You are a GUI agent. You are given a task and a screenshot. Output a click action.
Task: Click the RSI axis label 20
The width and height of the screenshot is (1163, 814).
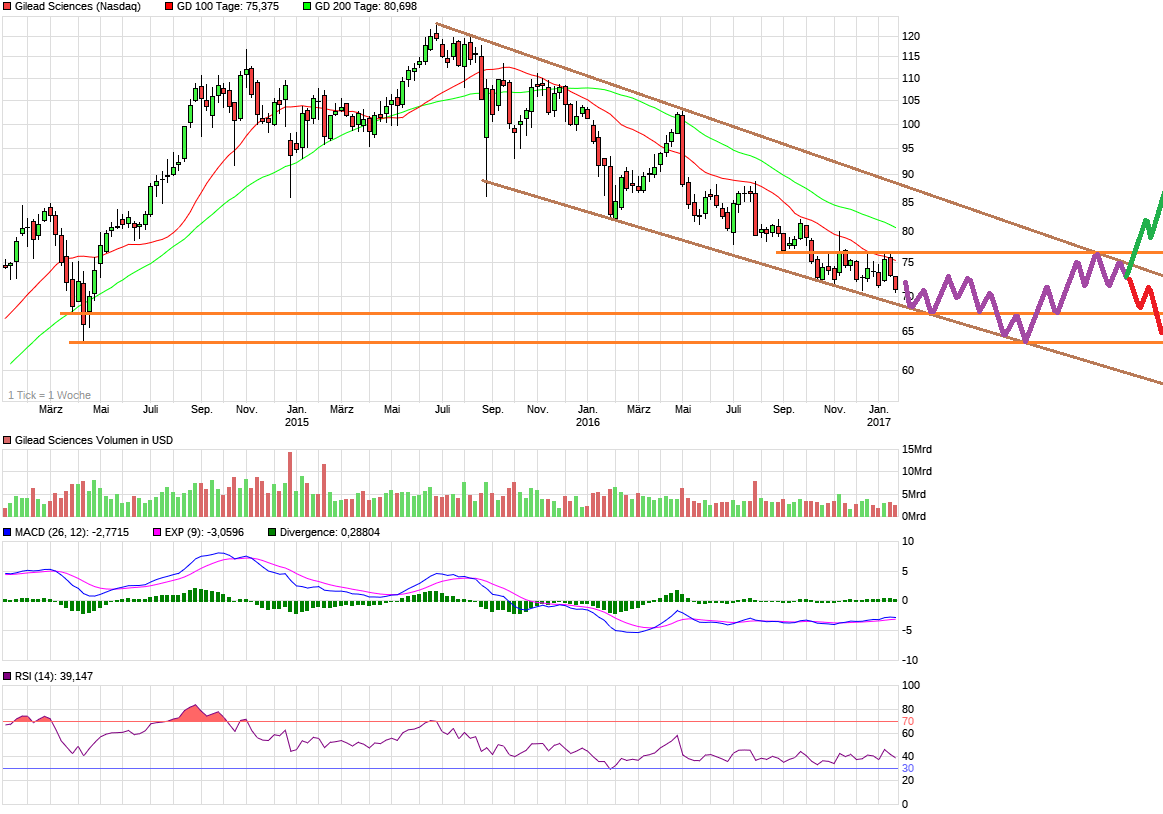point(908,781)
